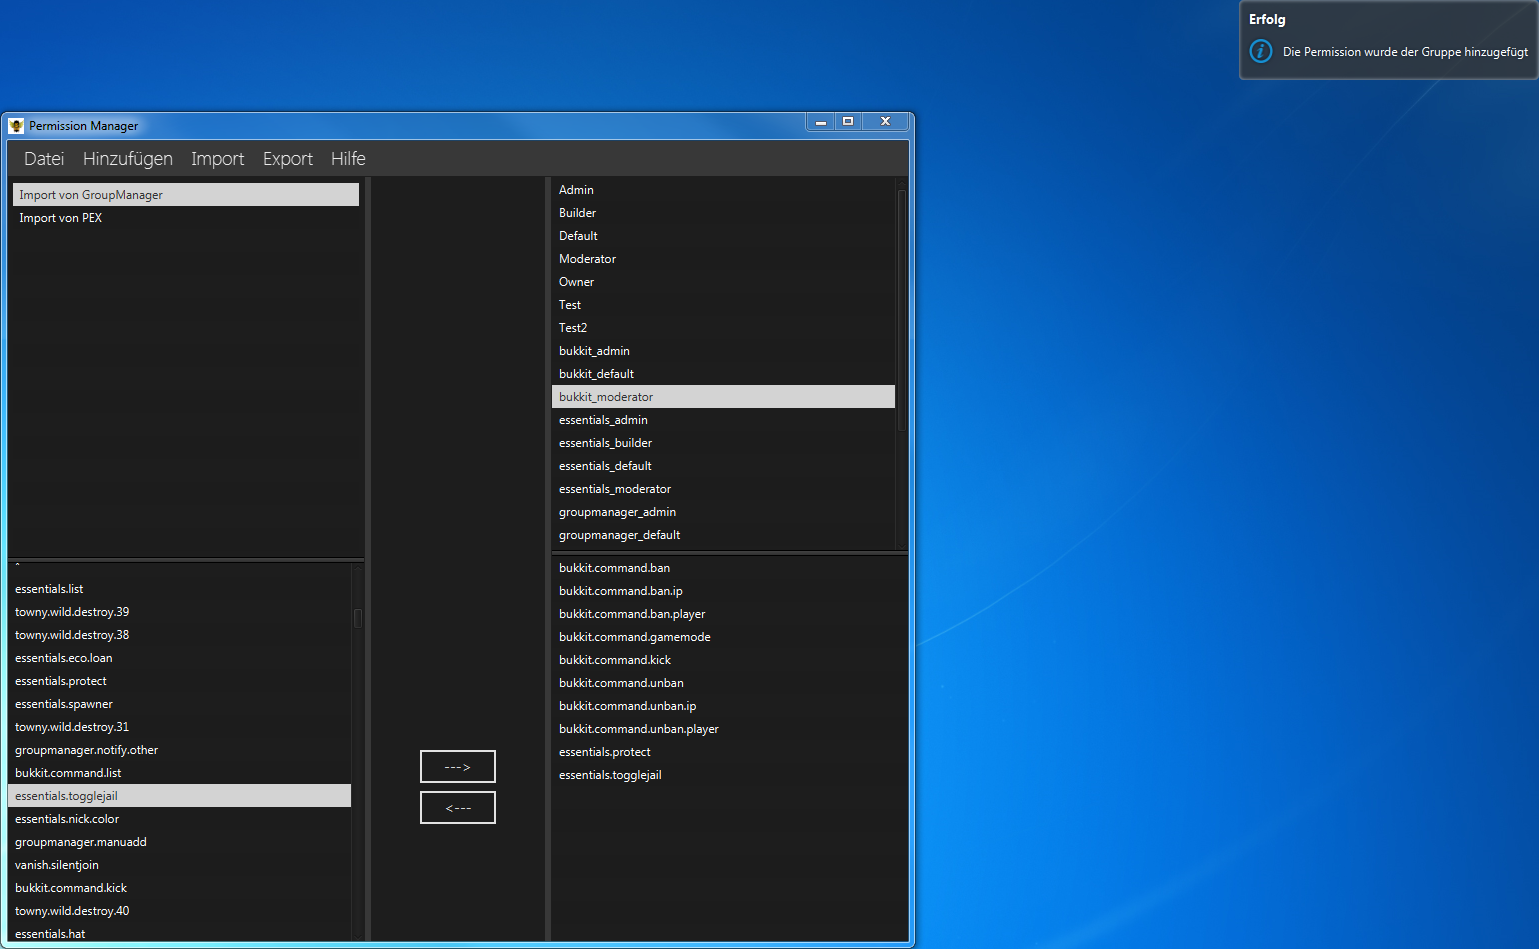Viewport: 1539px width, 949px height.
Task: Select the Owner group
Action: click(723, 282)
